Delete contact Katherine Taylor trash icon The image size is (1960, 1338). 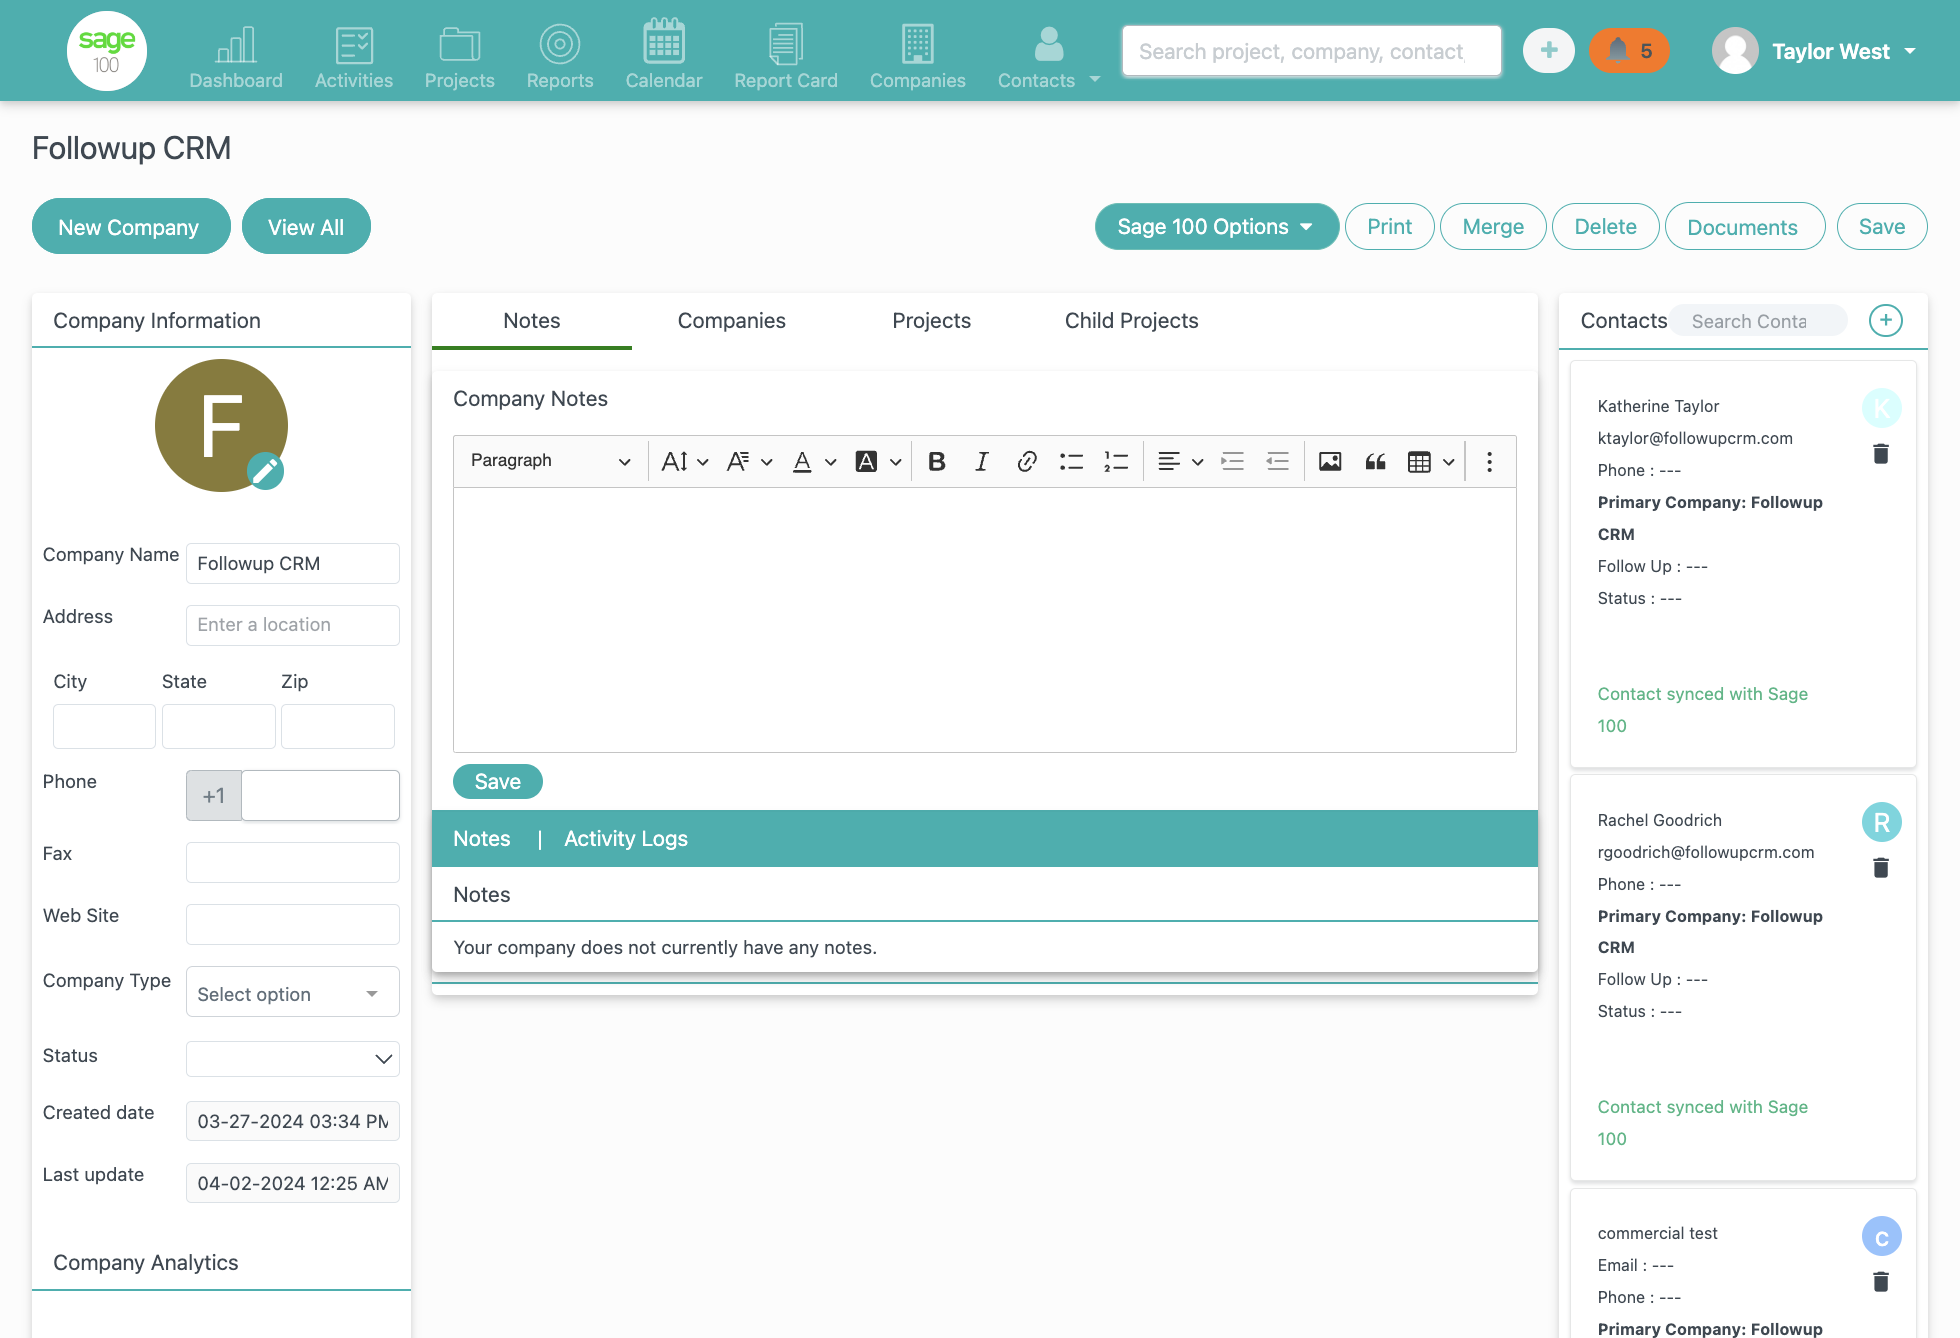point(1881,454)
